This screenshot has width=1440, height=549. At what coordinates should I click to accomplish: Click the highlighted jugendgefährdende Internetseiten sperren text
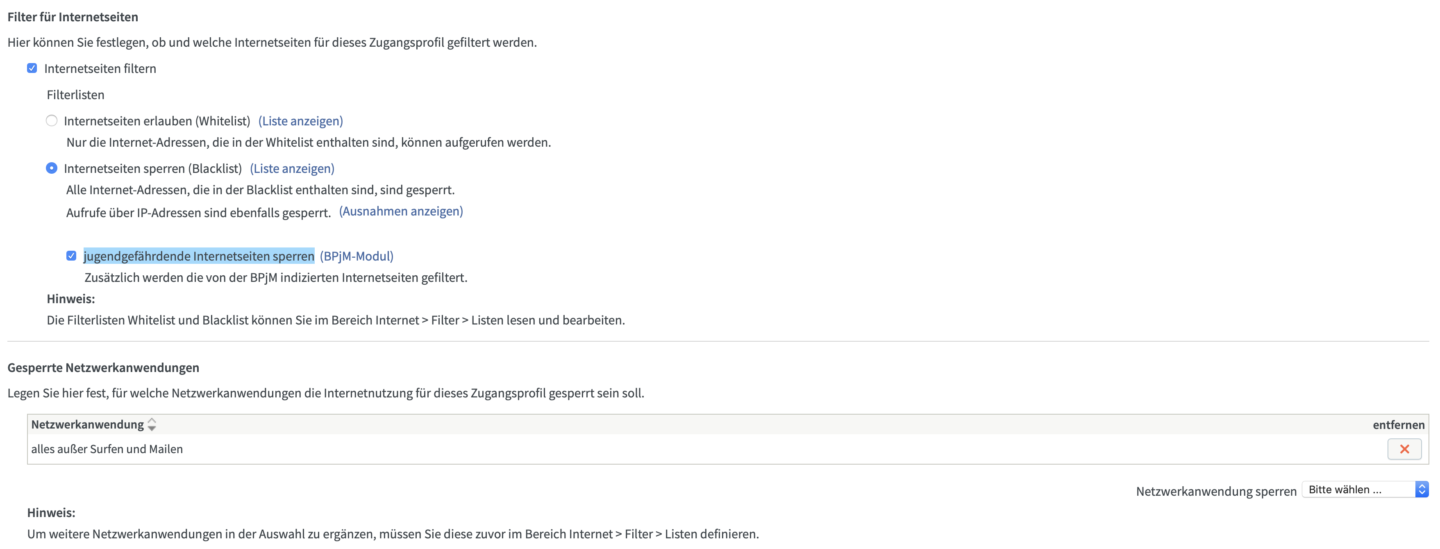199,256
